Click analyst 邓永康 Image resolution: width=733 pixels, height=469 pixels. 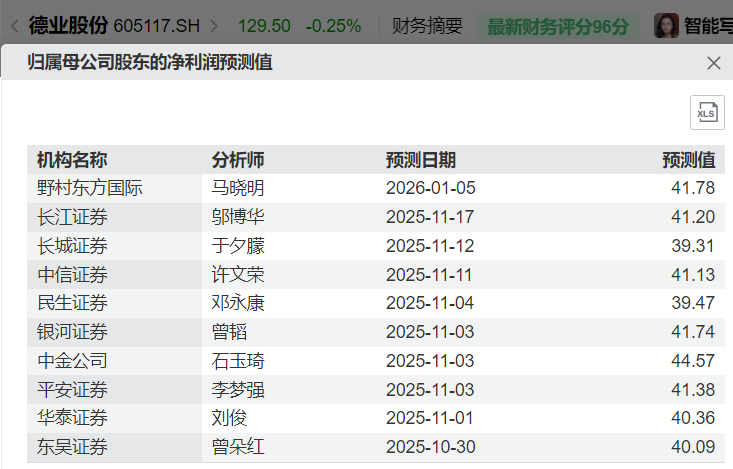click(237, 303)
